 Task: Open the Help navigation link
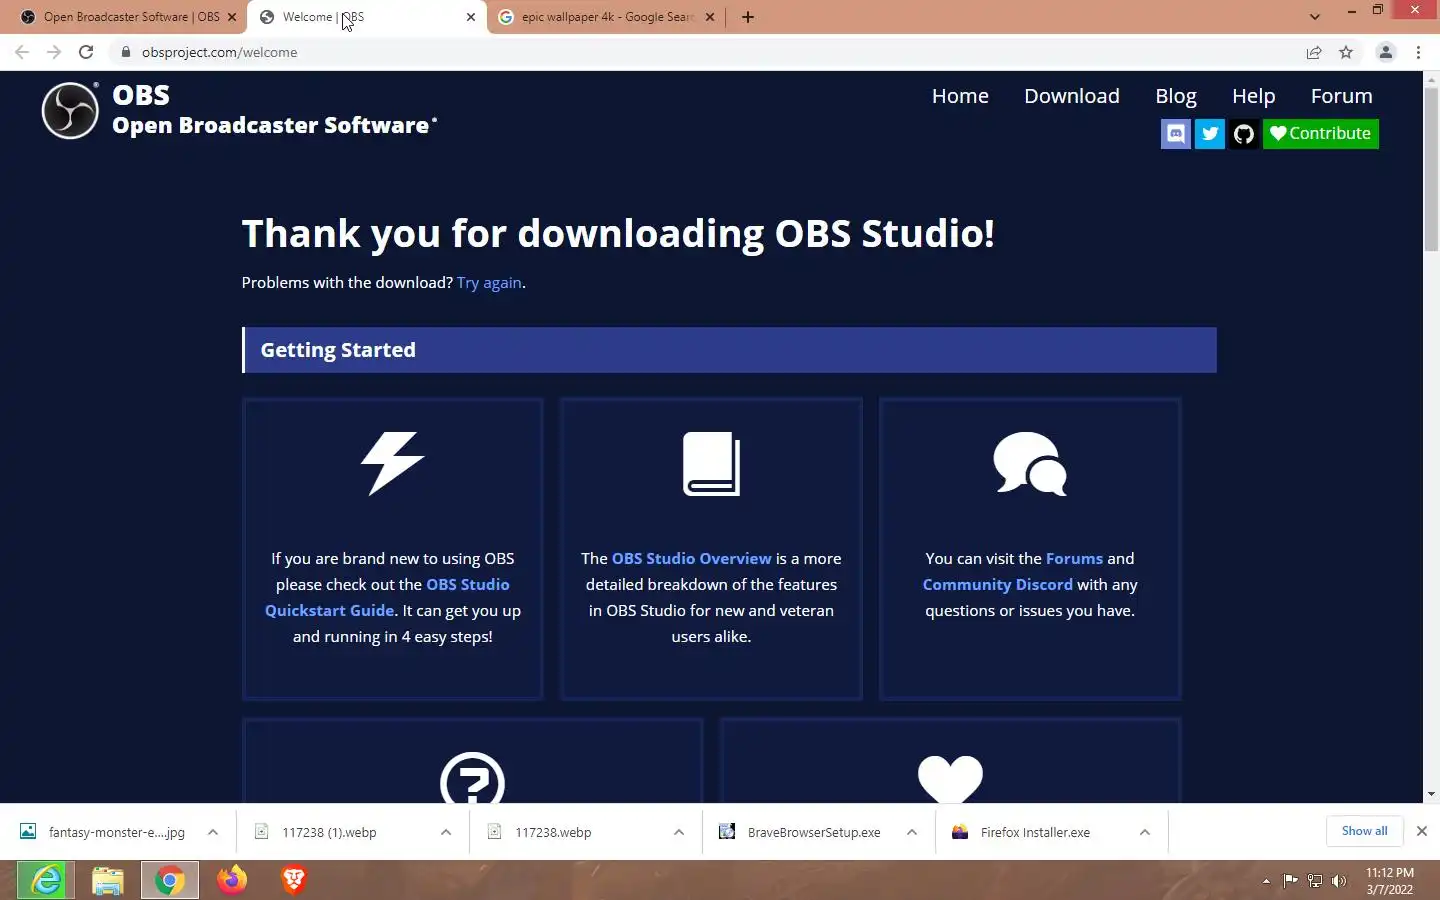[x=1253, y=96]
